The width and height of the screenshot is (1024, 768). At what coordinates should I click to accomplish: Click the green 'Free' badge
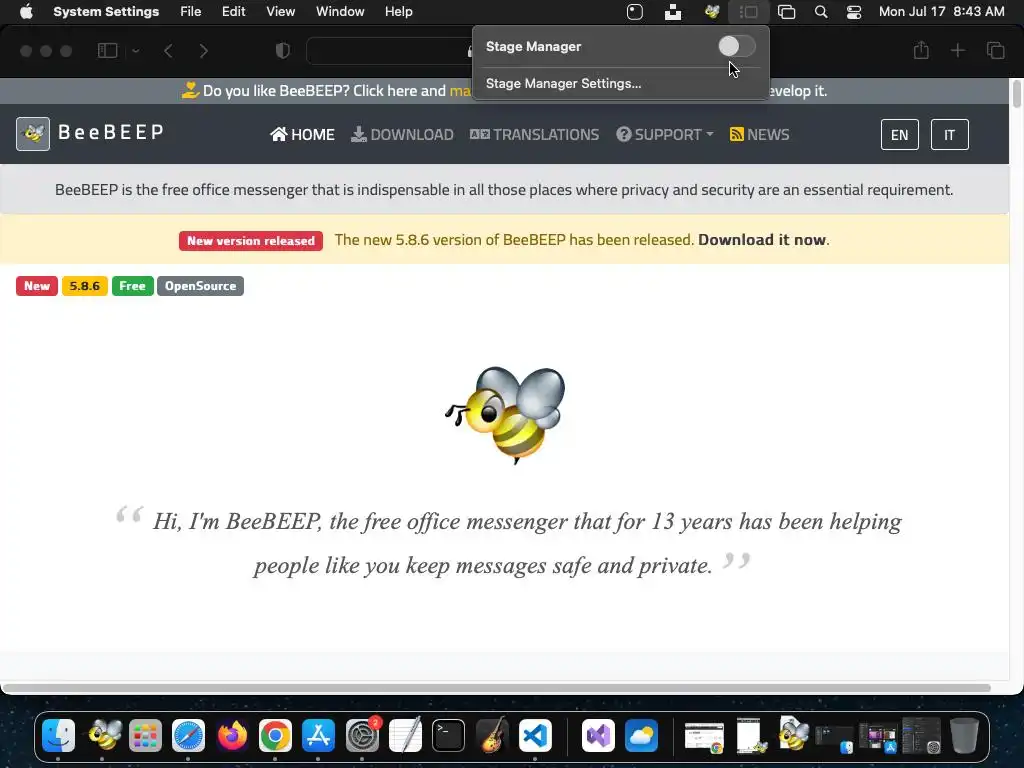pyautogui.click(x=133, y=286)
